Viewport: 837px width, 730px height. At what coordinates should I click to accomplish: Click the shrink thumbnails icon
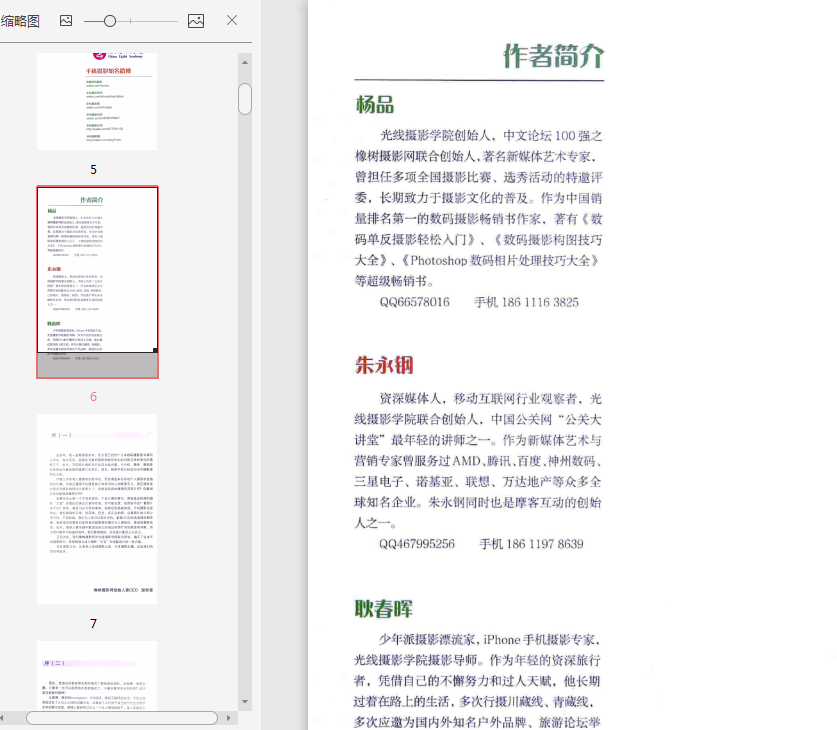66,21
